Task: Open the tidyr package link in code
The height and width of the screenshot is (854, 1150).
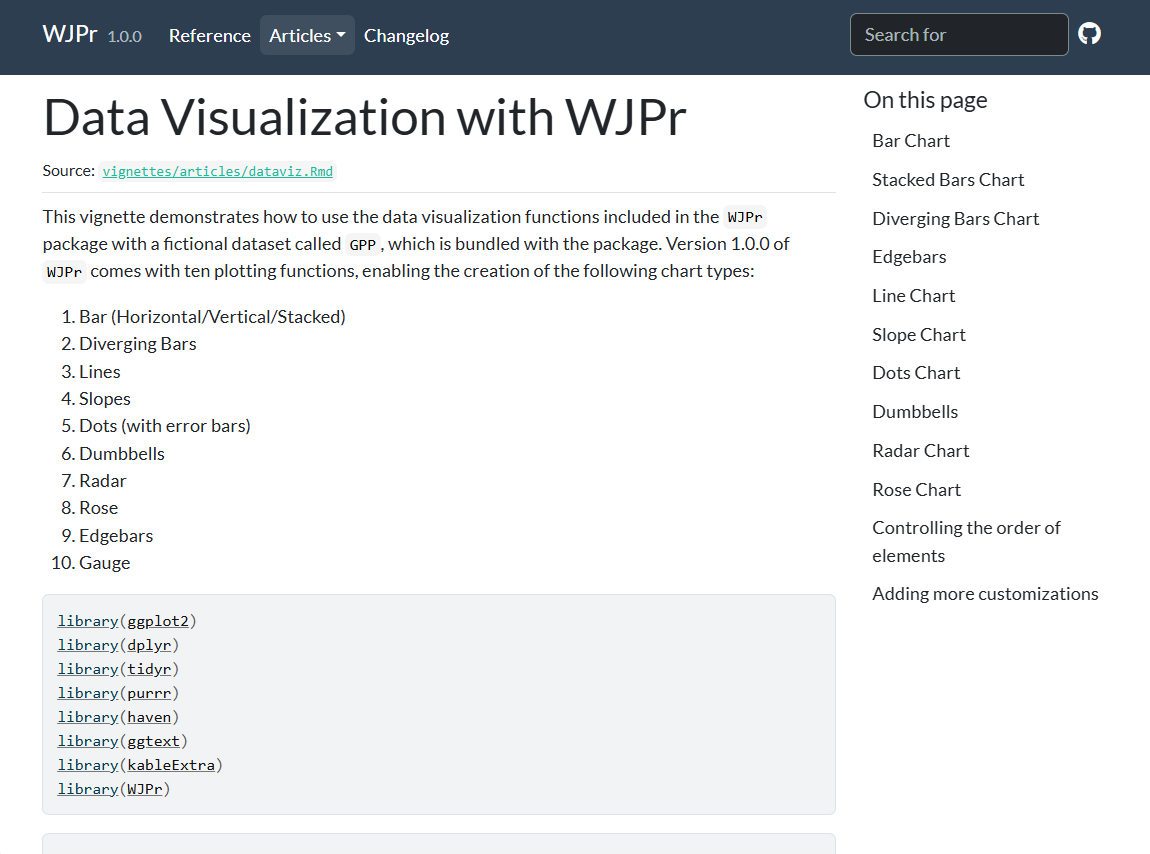Action: click(x=149, y=669)
